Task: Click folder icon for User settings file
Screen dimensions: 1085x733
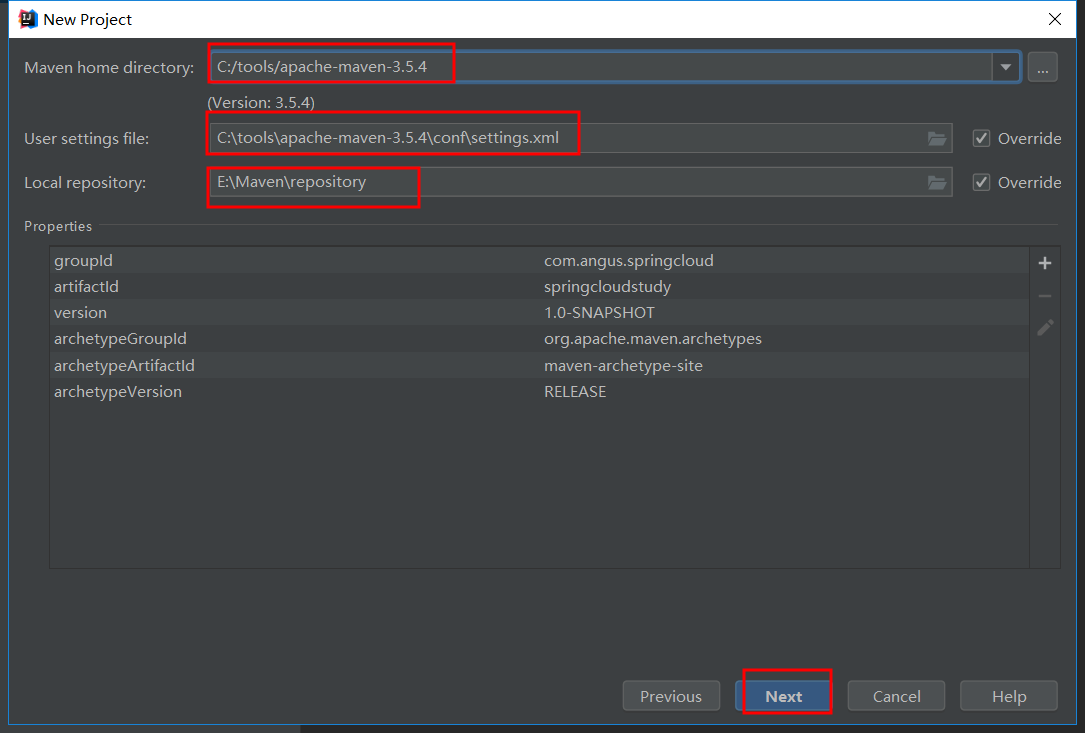Action: (x=936, y=138)
